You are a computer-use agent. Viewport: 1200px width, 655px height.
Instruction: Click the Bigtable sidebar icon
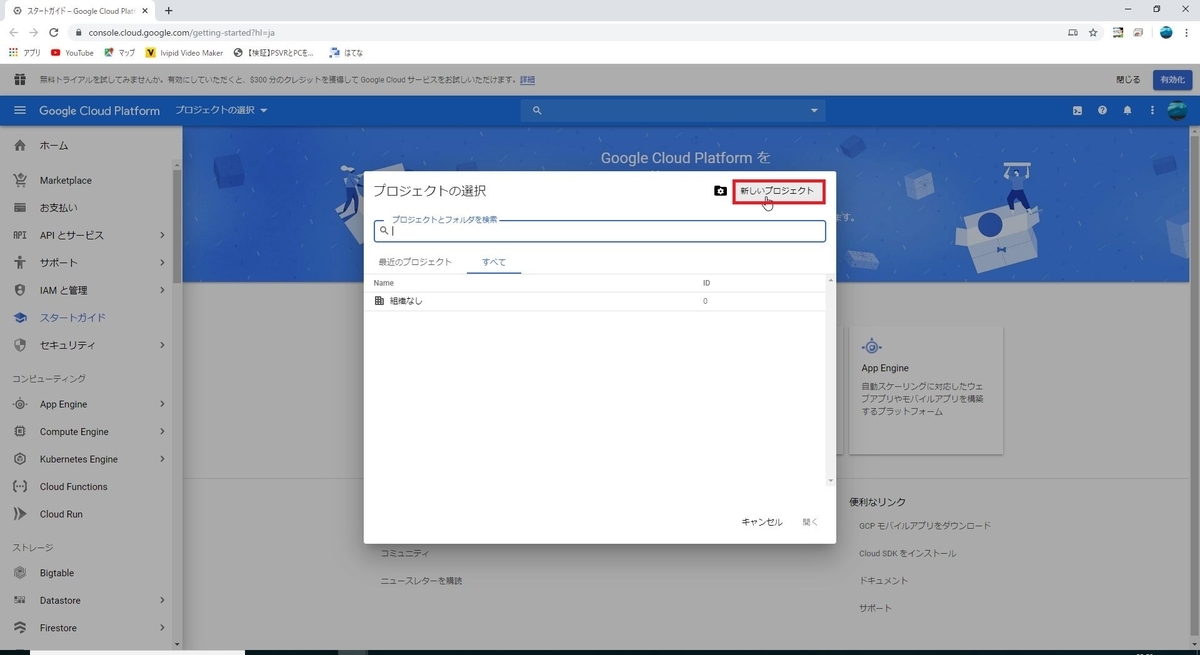[19, 573]
